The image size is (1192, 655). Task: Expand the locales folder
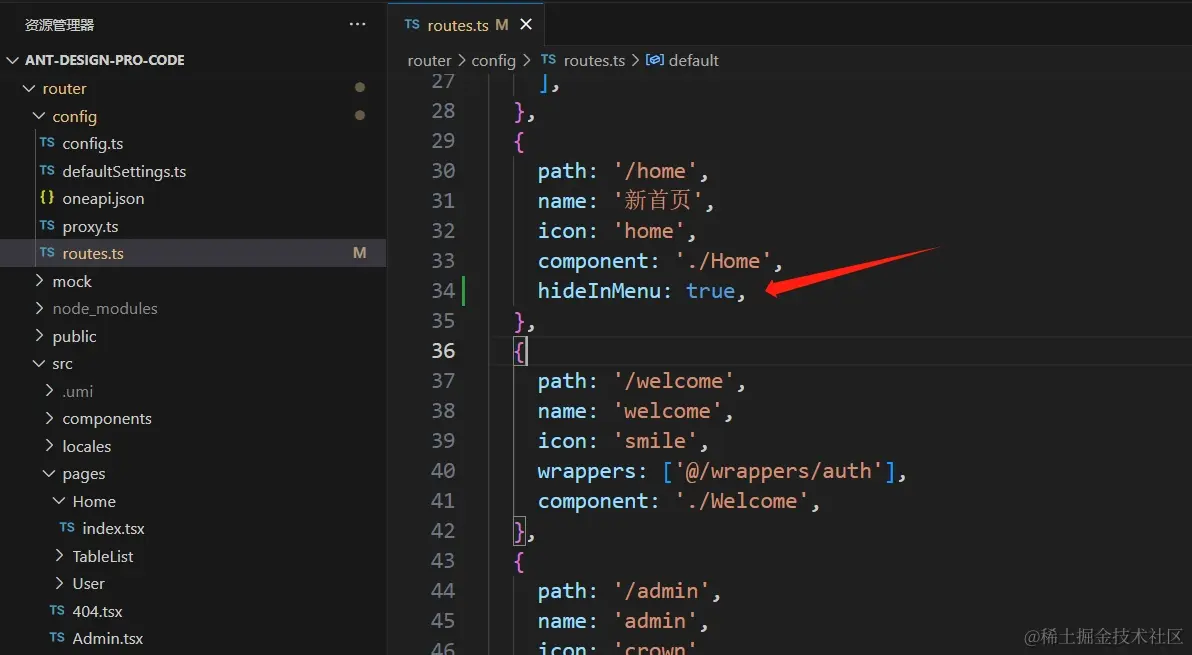point(49,446)
